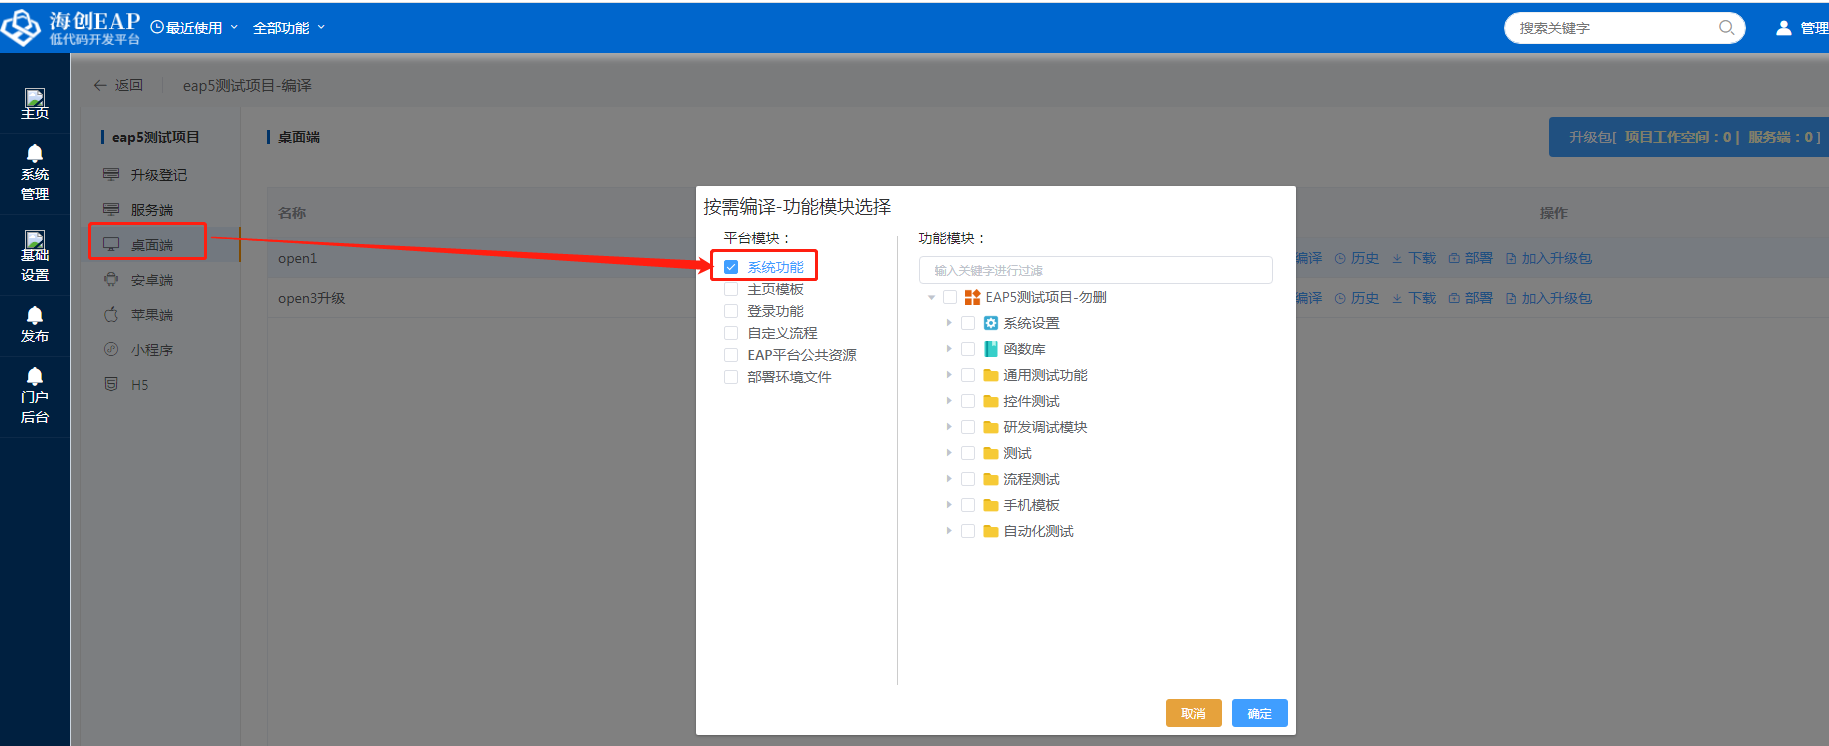Viewport: 1829px width, 746px height.
Task: Select 服务端 in the project menu
Action: pos(151,210)
